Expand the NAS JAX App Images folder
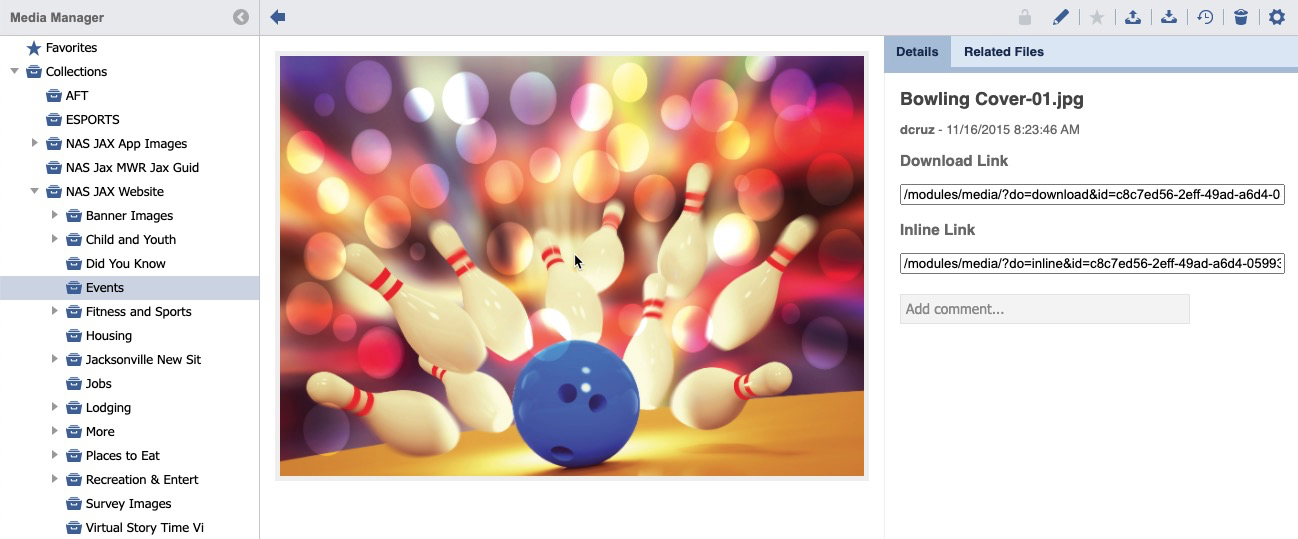Screen dimensions: 1298x539 pos(35,144)
